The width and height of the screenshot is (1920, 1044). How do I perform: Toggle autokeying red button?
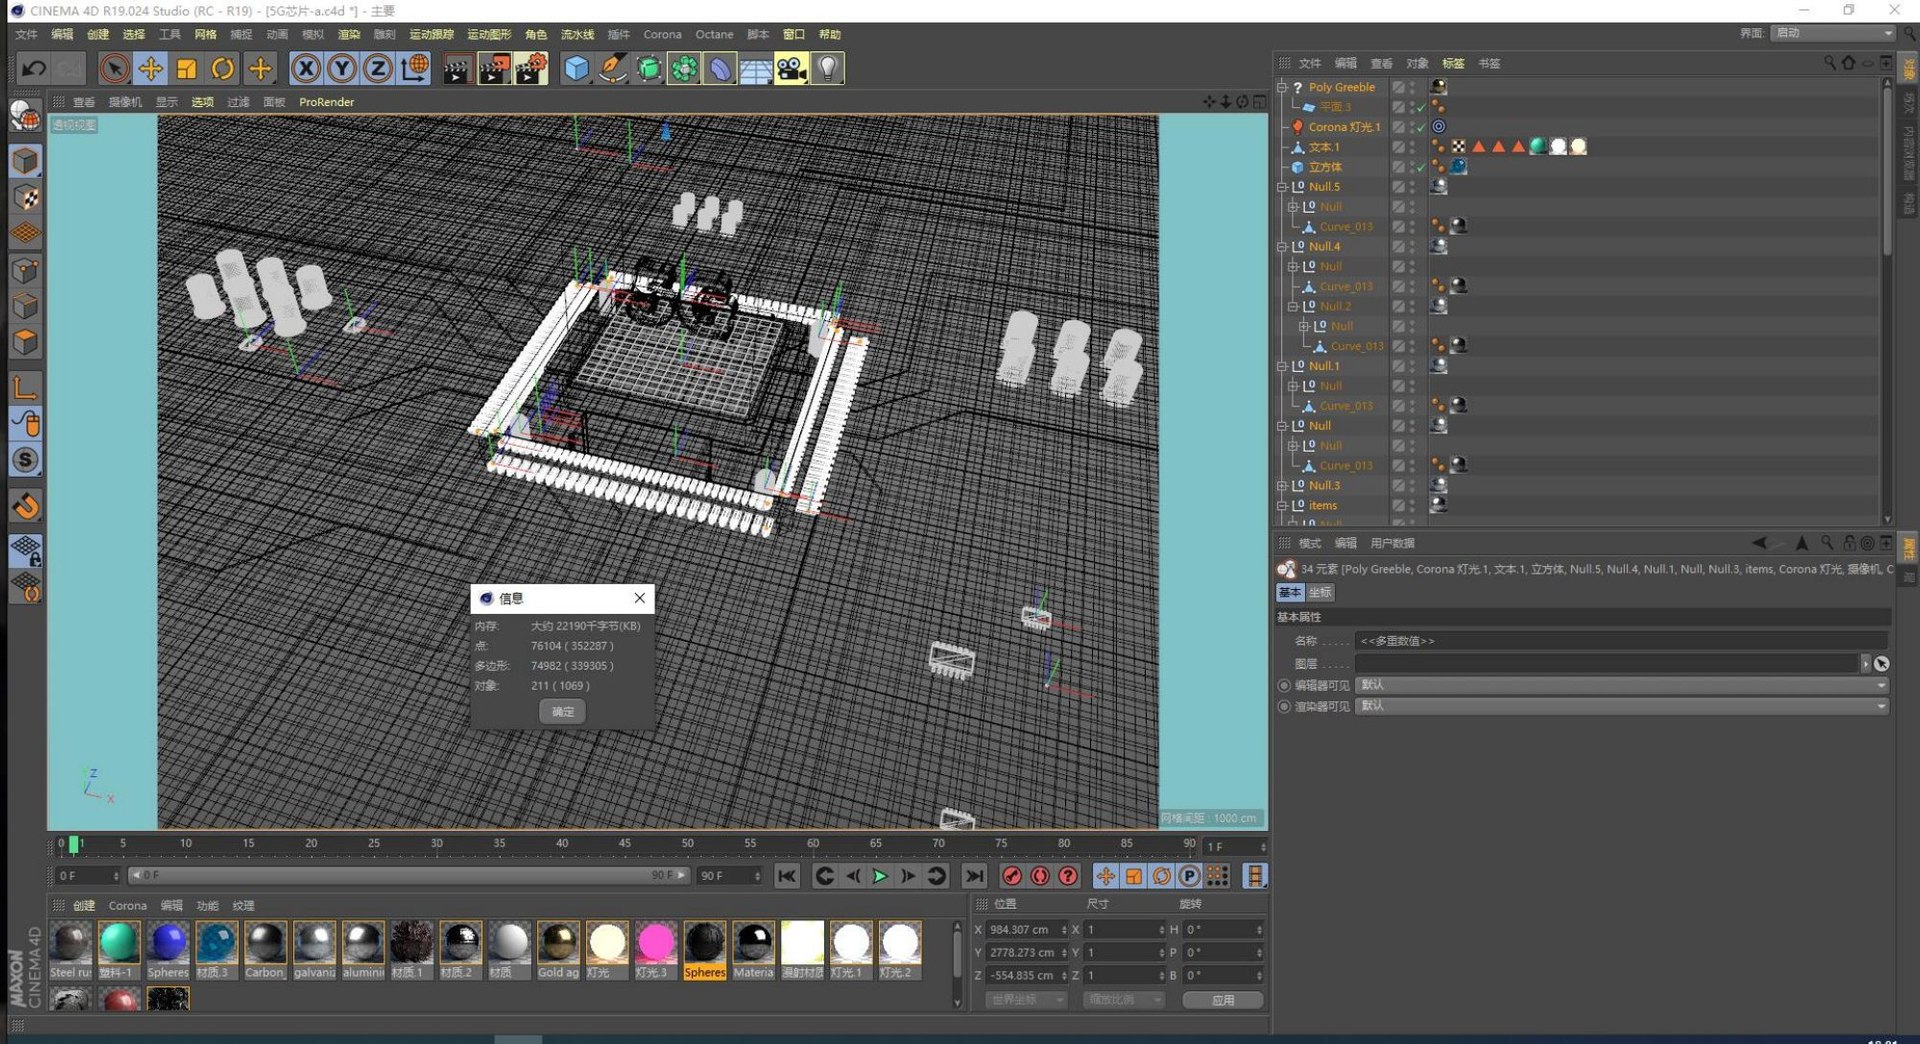(x=1040, y=876)
